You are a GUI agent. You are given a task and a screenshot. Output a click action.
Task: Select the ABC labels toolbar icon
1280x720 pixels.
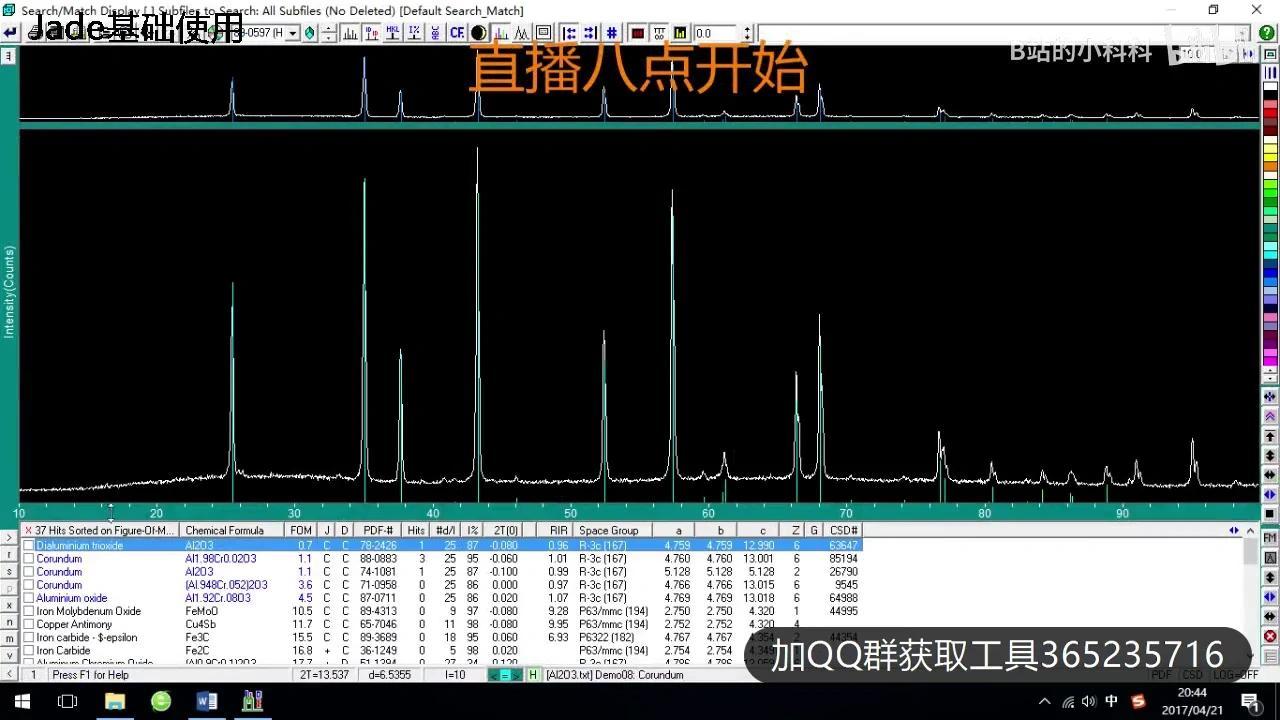click(x=435, y=32)
